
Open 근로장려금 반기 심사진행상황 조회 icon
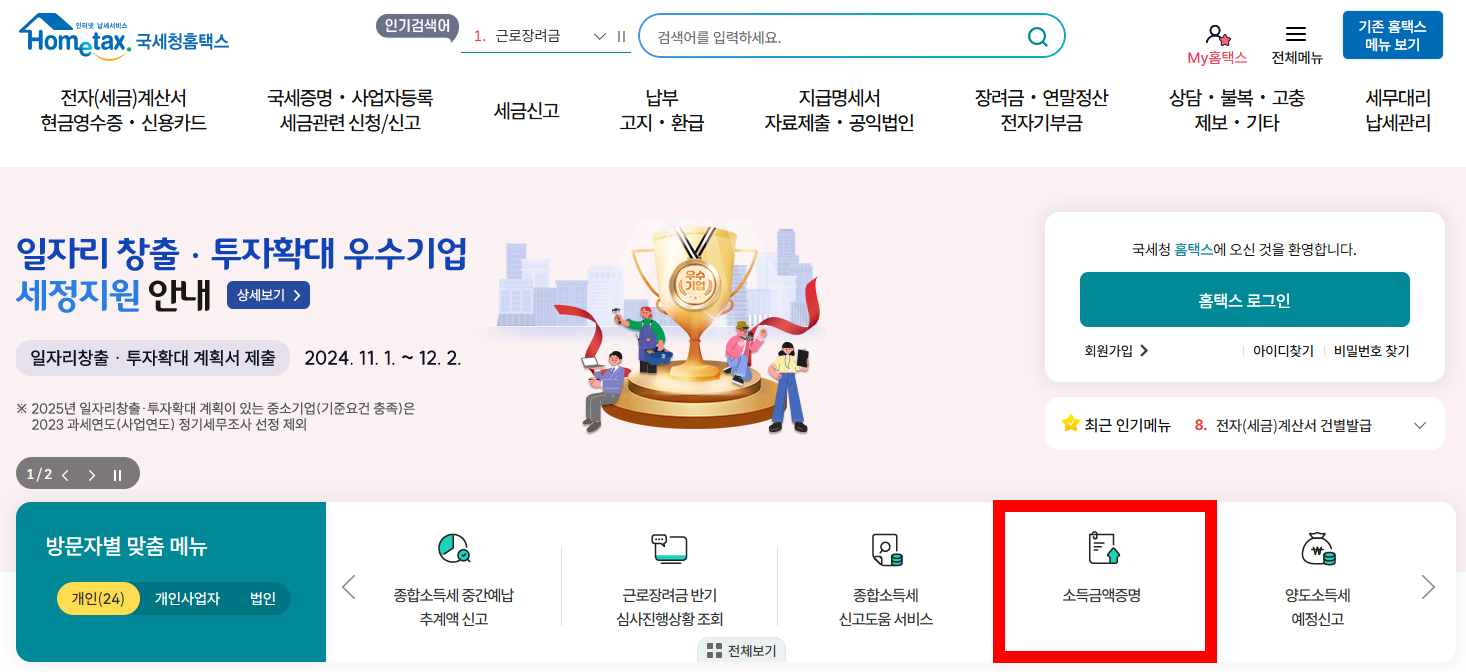click(x=669, y=548)
